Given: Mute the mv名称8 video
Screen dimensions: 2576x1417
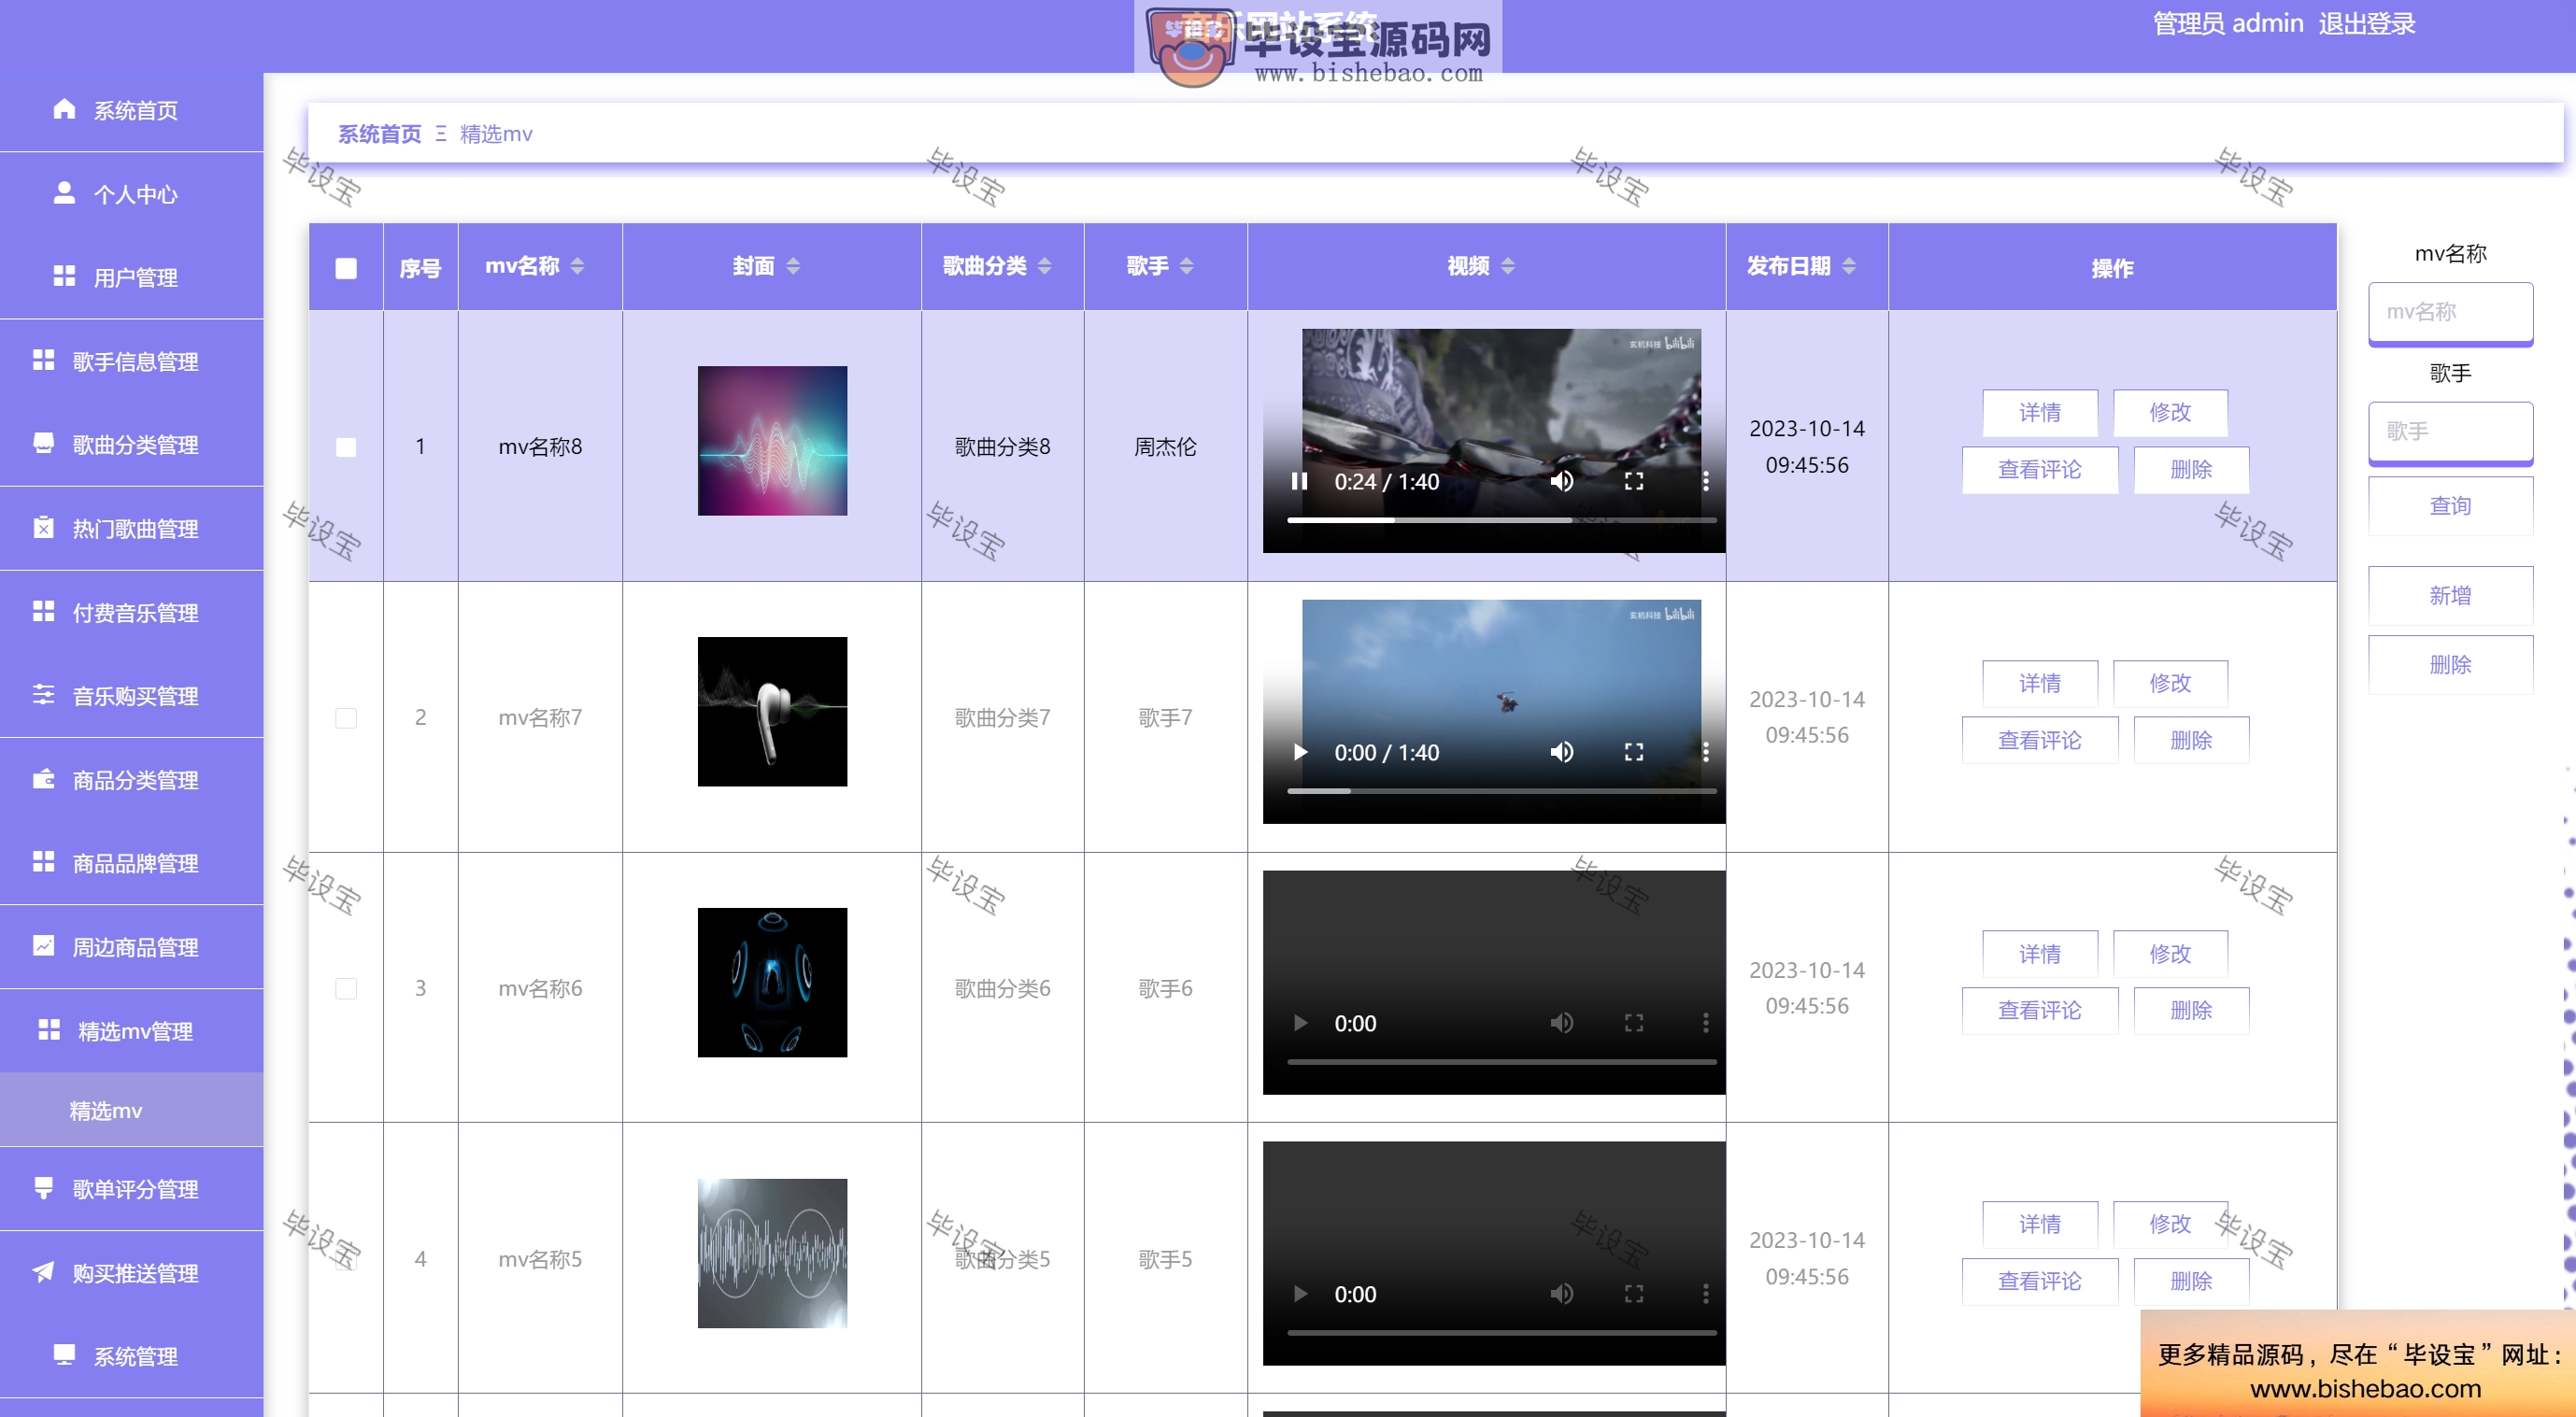Looking at the screenshot, I should click(1561, 481).
